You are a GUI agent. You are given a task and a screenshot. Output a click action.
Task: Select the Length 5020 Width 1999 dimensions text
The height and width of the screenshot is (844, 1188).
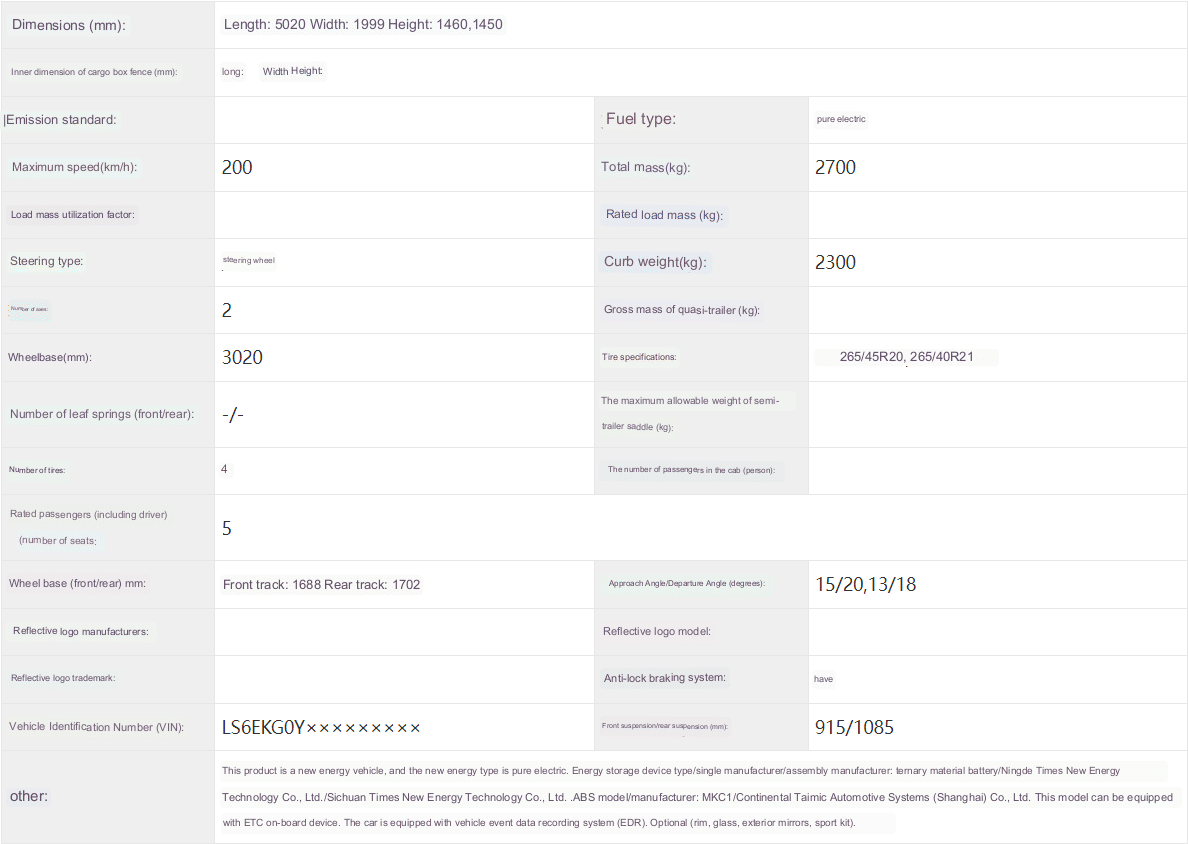[x=361, y=25]
